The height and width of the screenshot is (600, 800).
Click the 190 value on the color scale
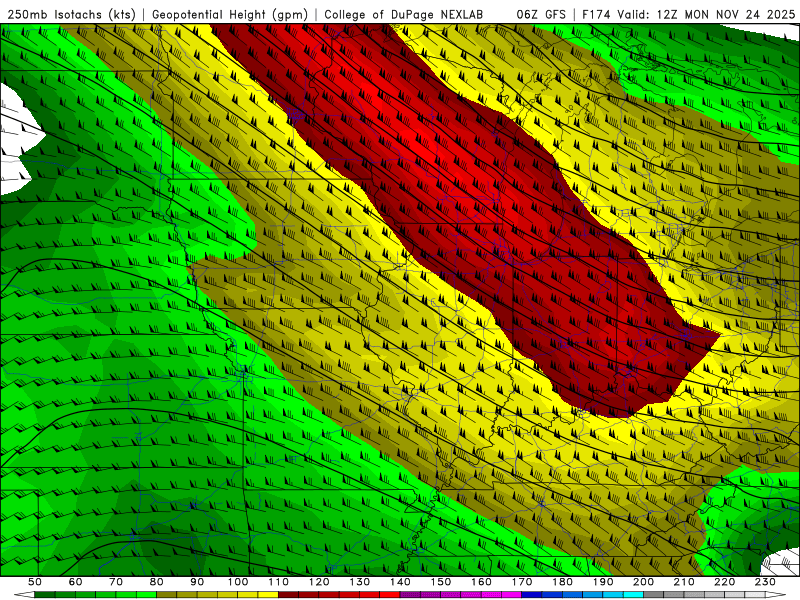pos(603,582)
